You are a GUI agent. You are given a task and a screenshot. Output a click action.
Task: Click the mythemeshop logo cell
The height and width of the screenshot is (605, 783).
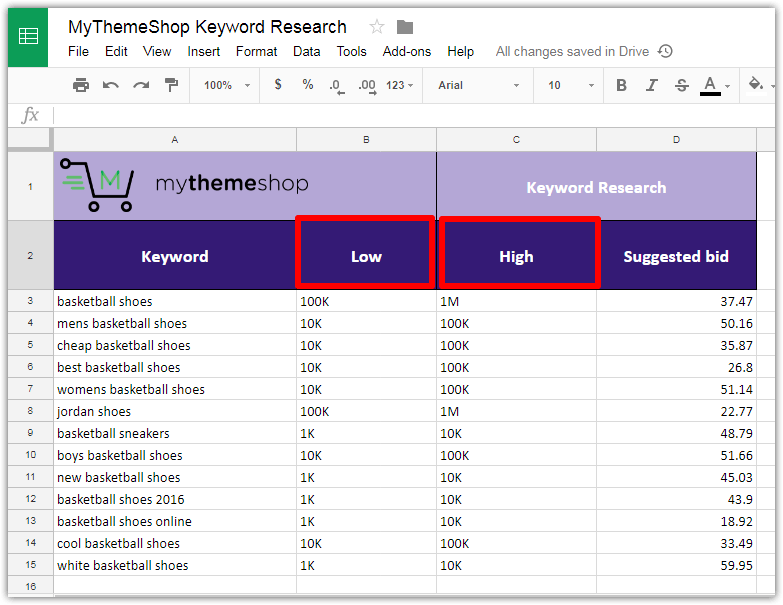point(245,186)
